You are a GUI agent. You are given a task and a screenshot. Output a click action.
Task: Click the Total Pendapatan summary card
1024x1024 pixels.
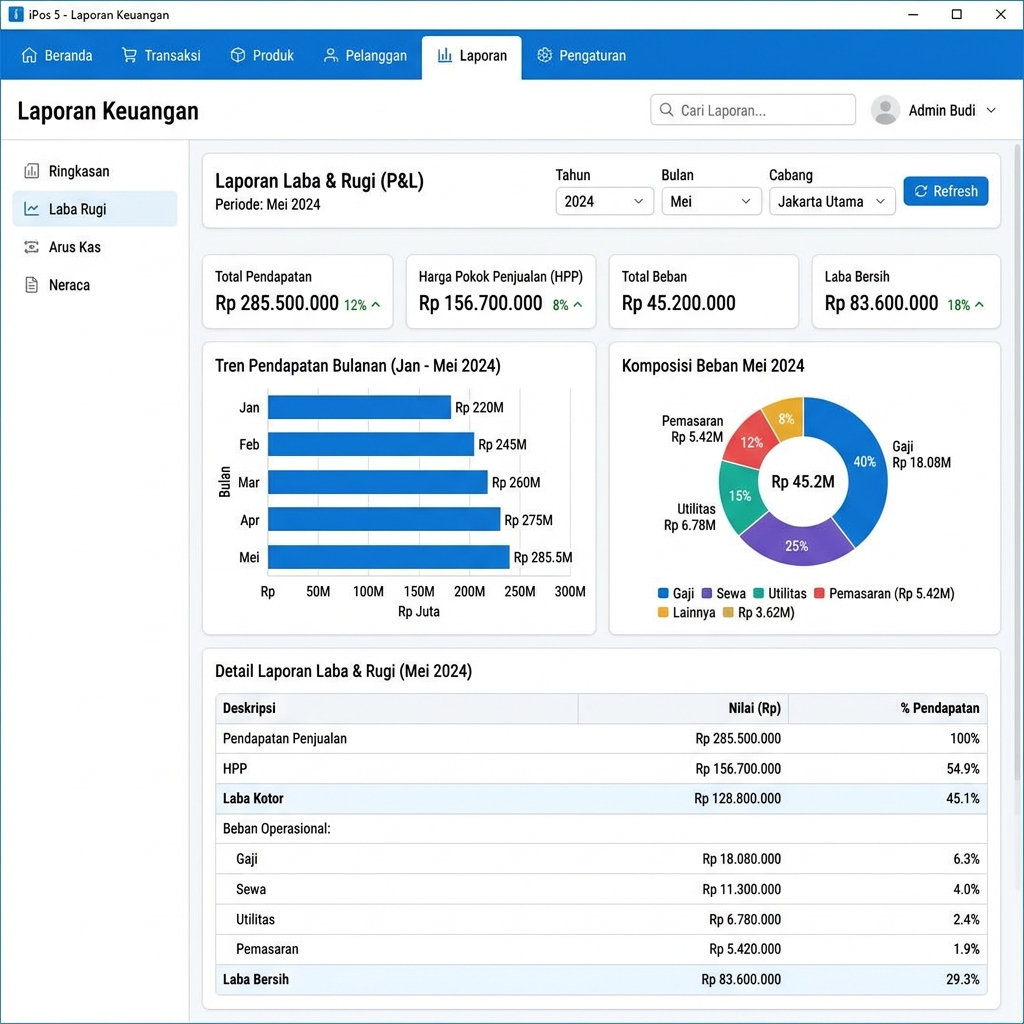(x=298, y=291)
